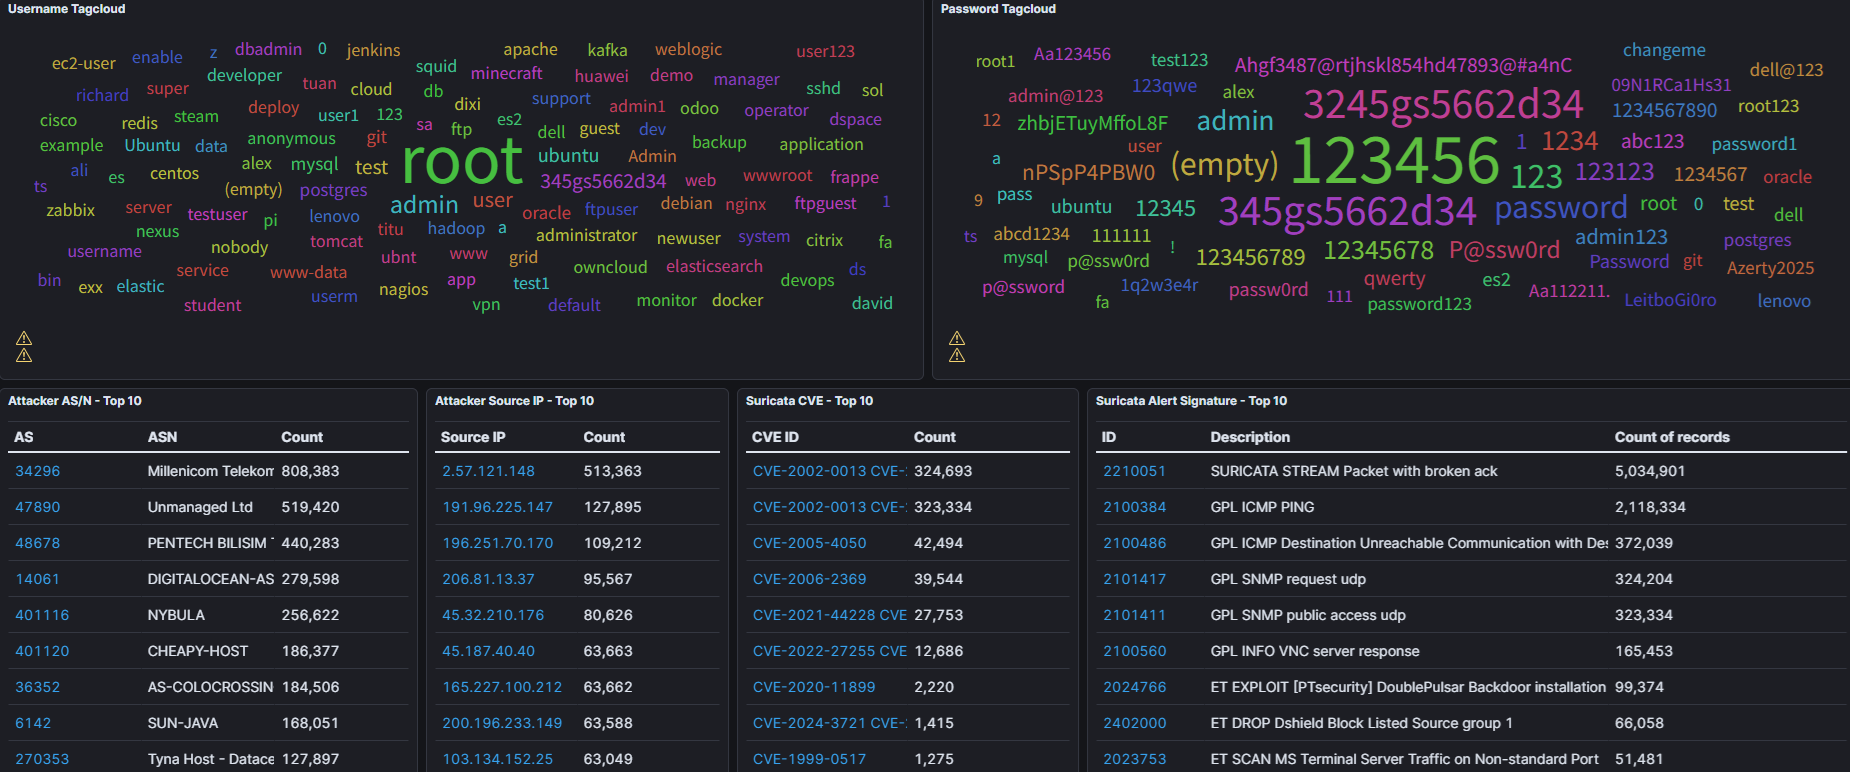Open the CVE-2020-11899 link
This screenshot has width=1850, height=772.
pyautogui.click(x=813, y=687)
